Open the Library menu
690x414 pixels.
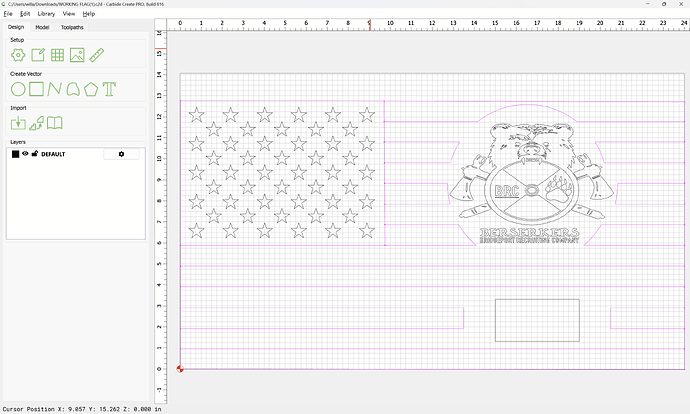tap(46, 14)
